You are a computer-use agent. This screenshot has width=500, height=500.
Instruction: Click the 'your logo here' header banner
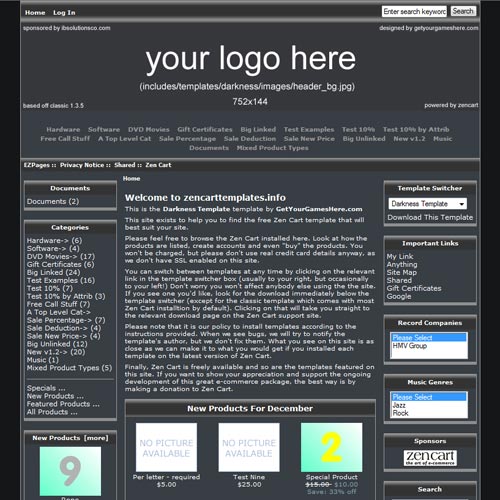pyautogui.click(x=250, y=68)
